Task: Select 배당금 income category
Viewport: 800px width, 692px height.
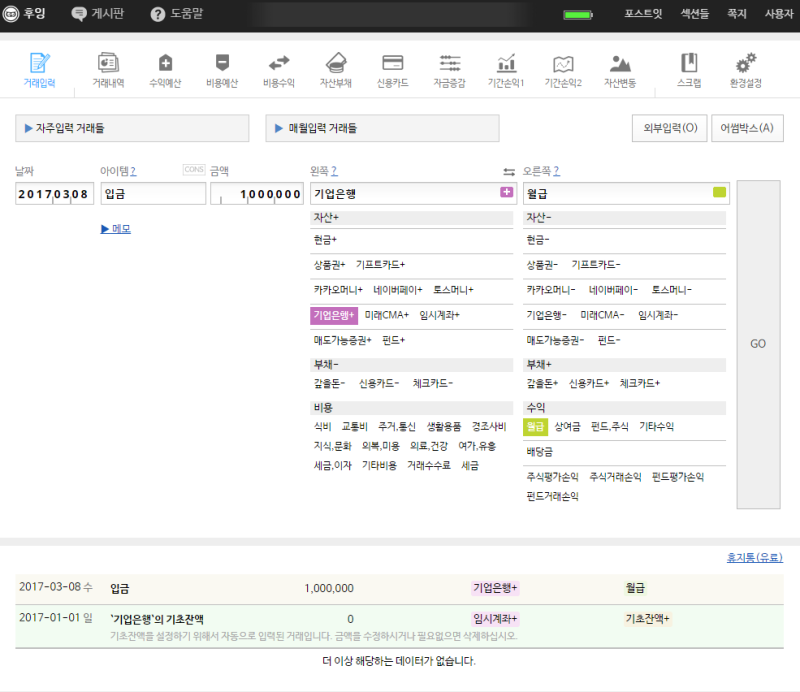Action: [539, 452]
